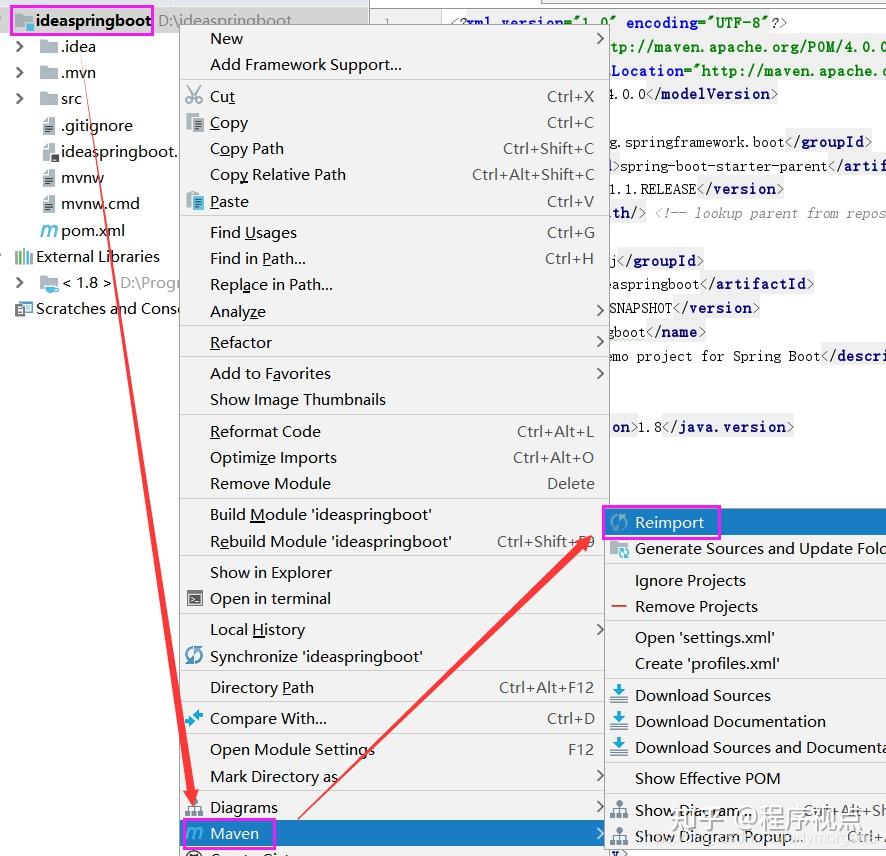Click the Scratches and Consoles icon
The height and width of the screenshot is (856, 886).
(22, 308)
